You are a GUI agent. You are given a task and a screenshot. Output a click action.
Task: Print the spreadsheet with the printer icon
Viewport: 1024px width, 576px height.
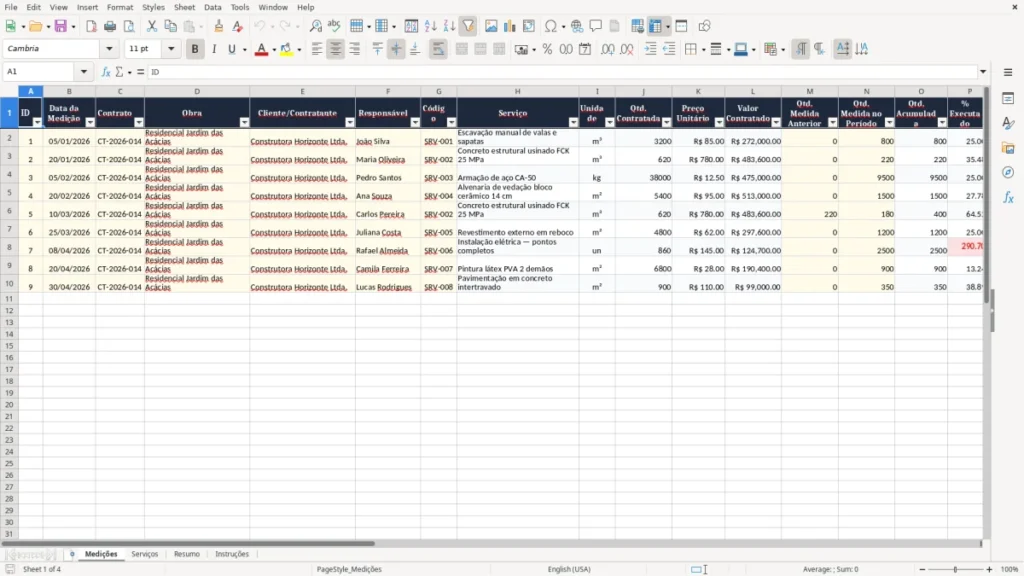[110, 26]
